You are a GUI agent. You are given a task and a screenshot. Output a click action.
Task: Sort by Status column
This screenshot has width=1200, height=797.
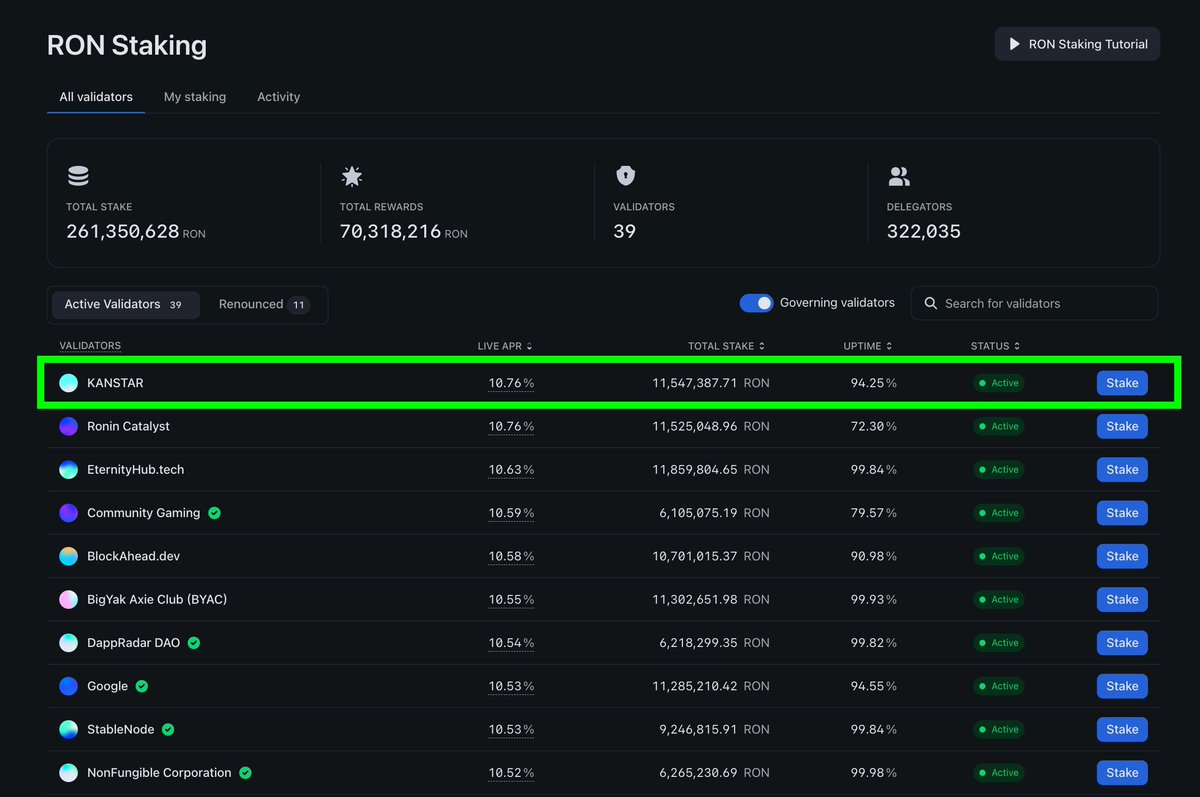point(995,346)
